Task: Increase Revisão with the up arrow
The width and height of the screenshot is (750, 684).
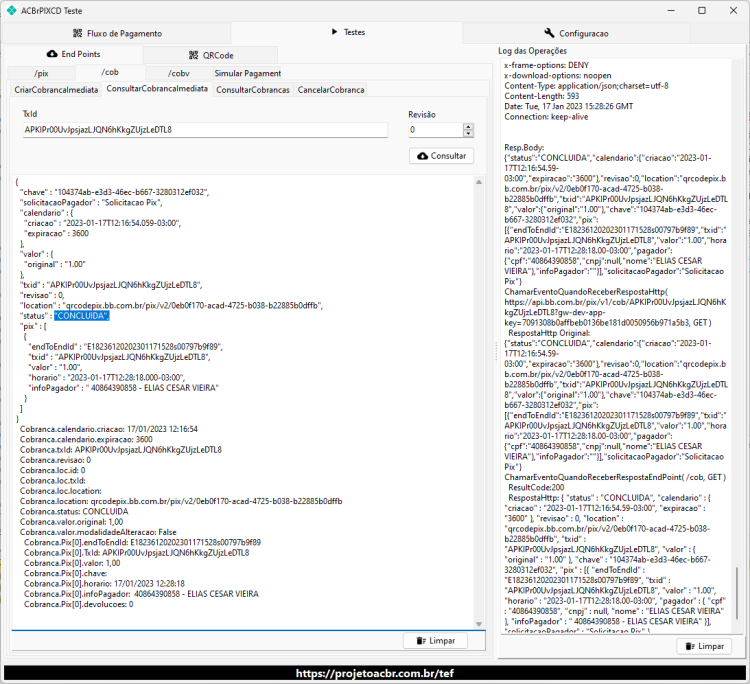Action: [468, 127]
